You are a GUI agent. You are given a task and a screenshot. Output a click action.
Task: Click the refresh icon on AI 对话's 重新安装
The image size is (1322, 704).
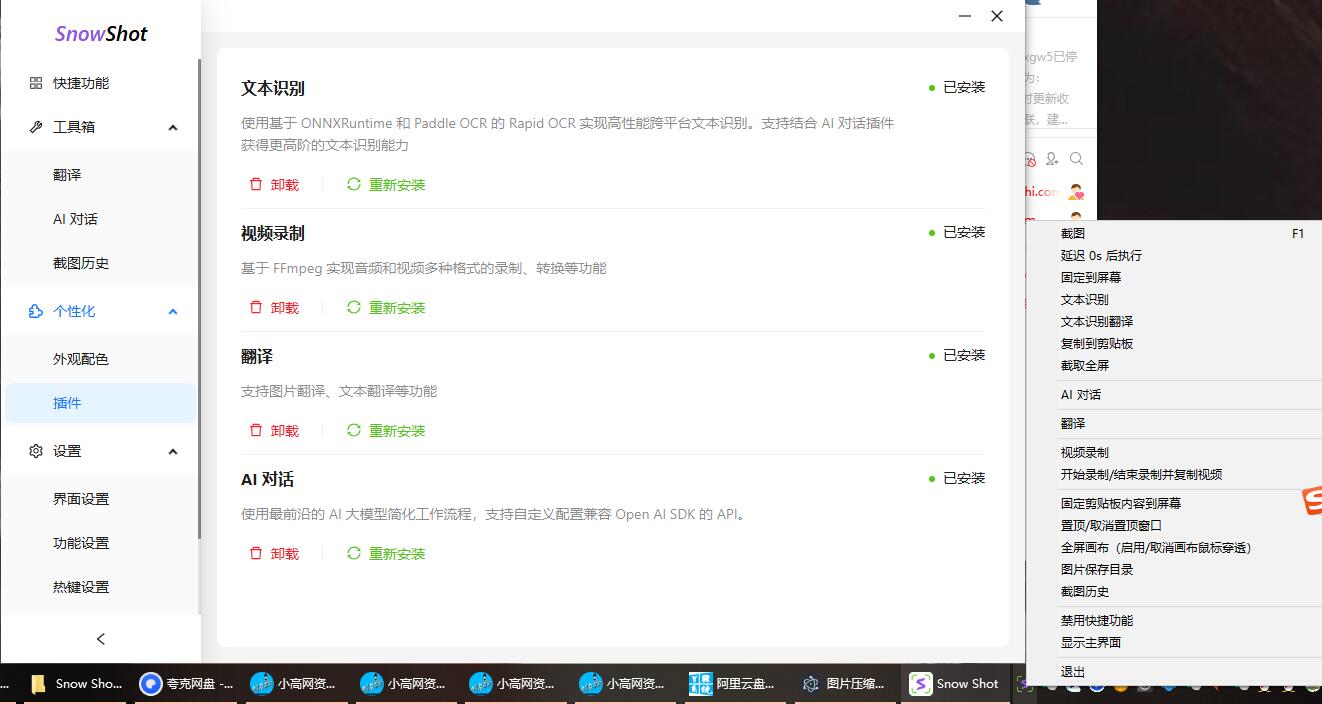[x=353, y=553]
